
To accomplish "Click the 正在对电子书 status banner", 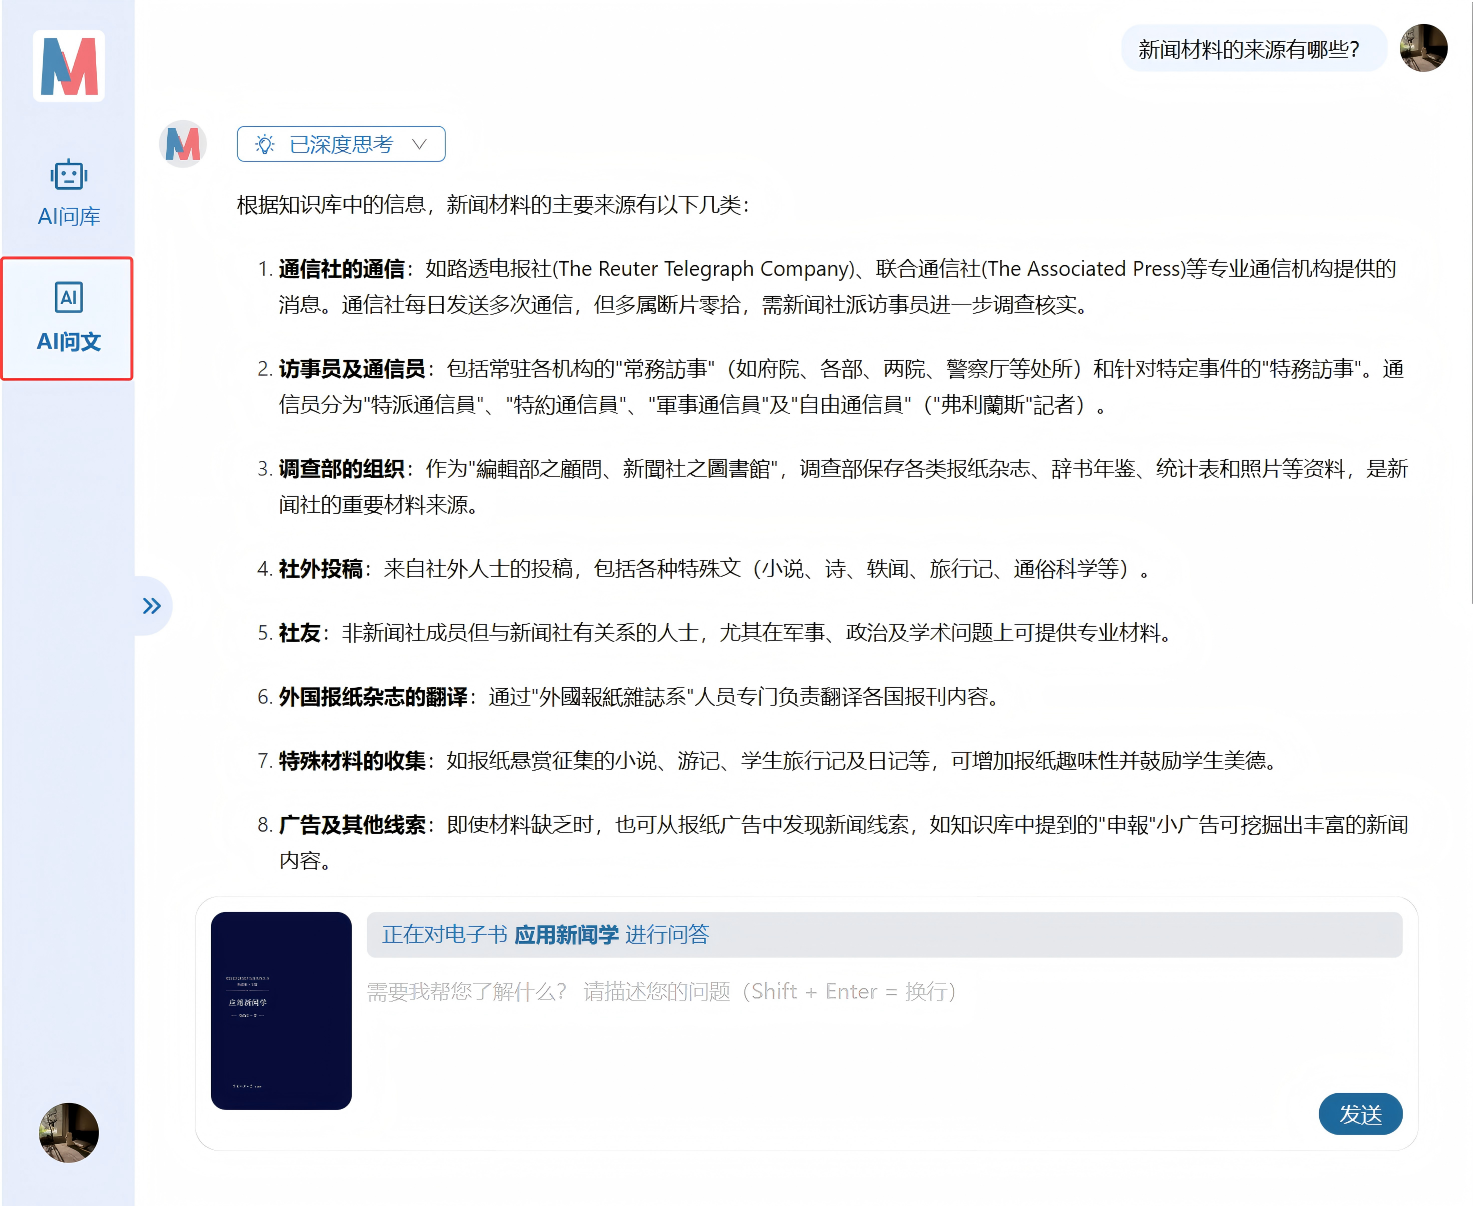I will point(884,935).
